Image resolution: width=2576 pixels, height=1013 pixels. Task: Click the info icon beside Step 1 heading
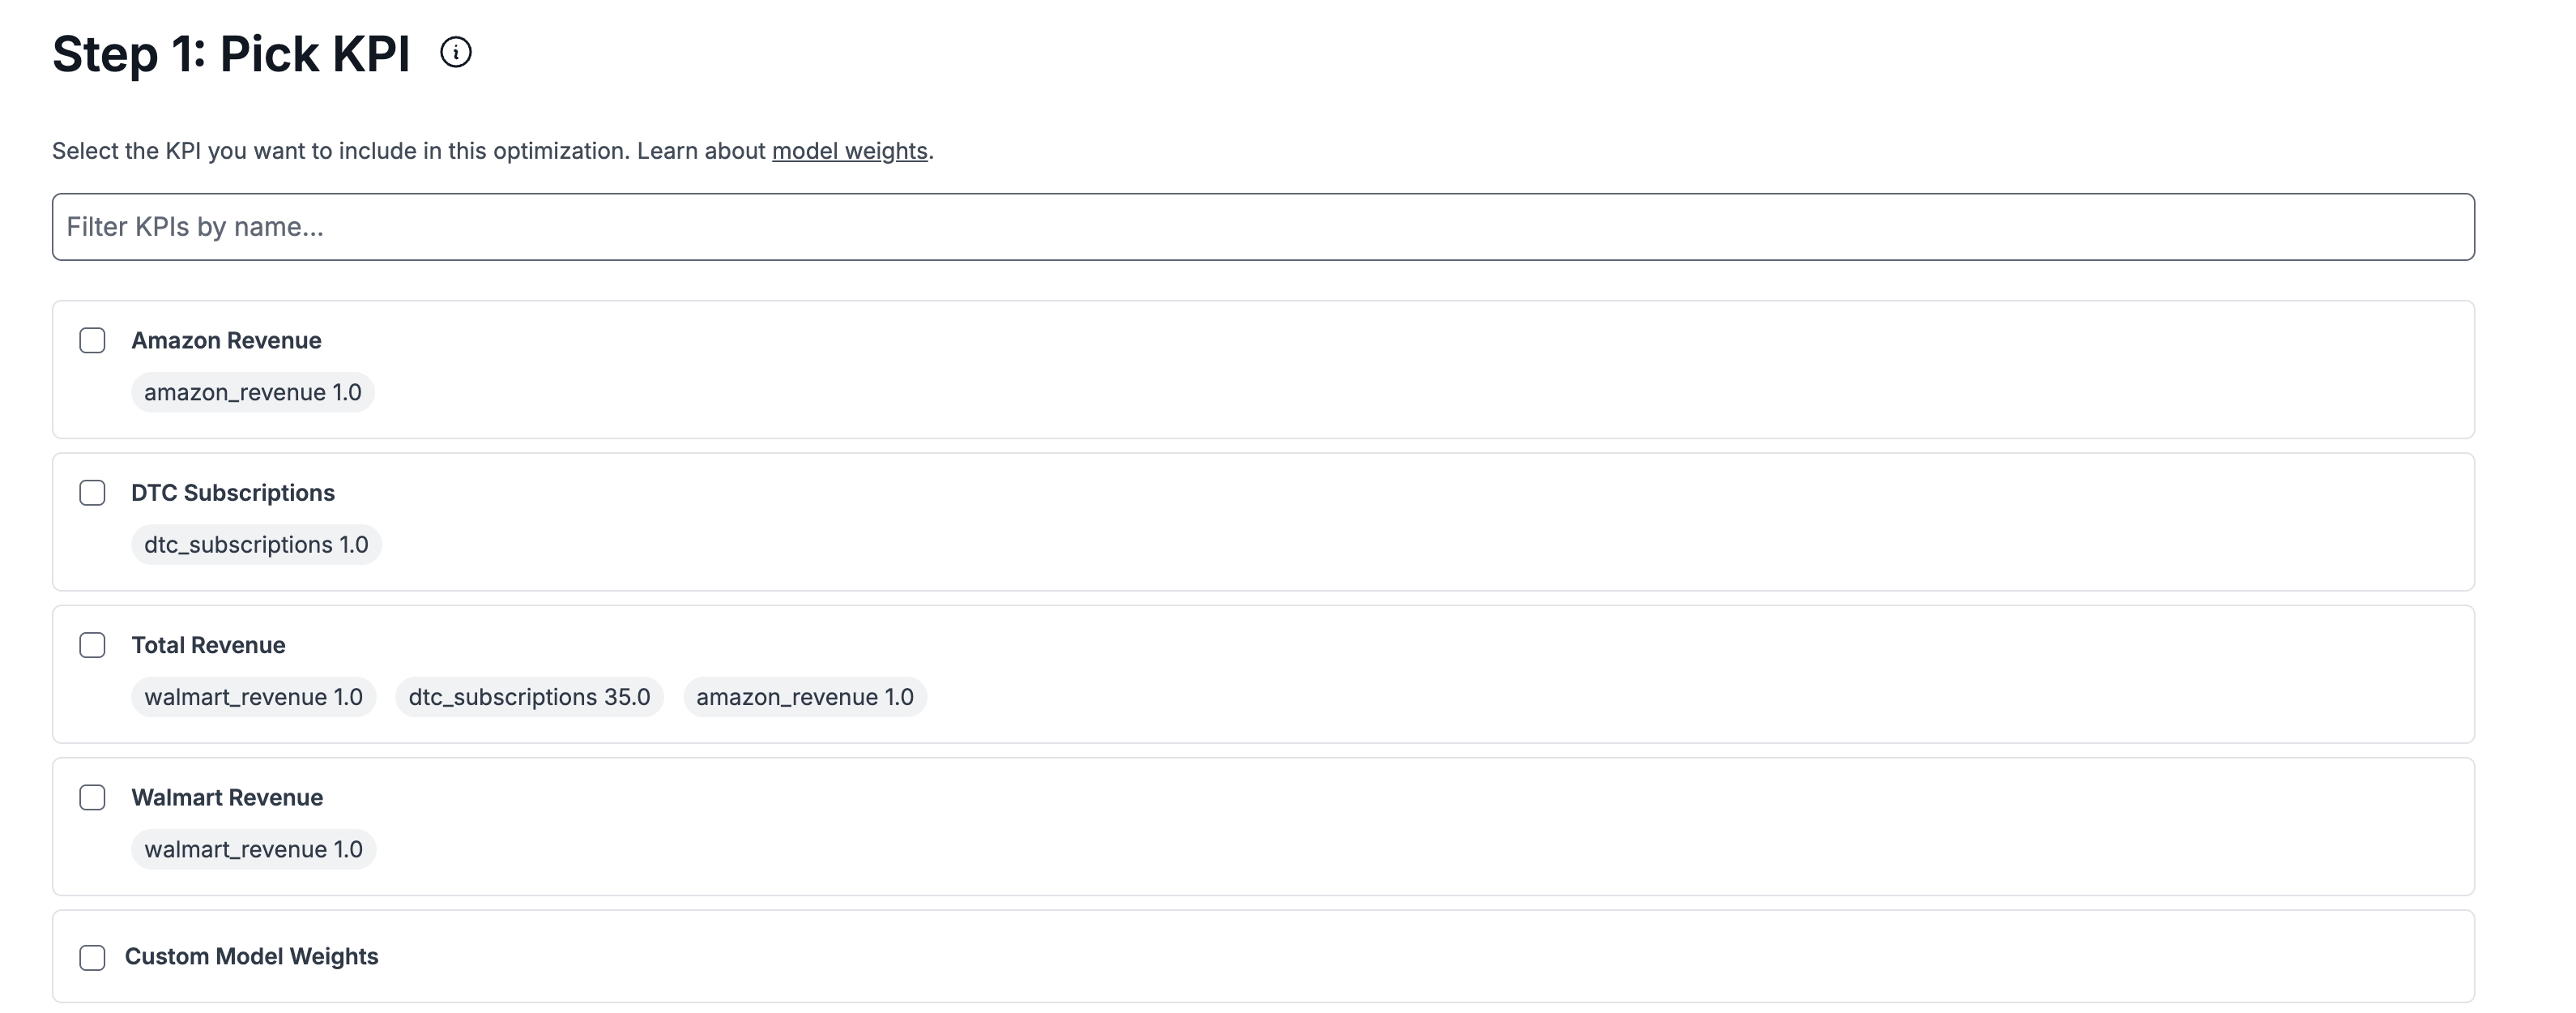pos(456,52)
